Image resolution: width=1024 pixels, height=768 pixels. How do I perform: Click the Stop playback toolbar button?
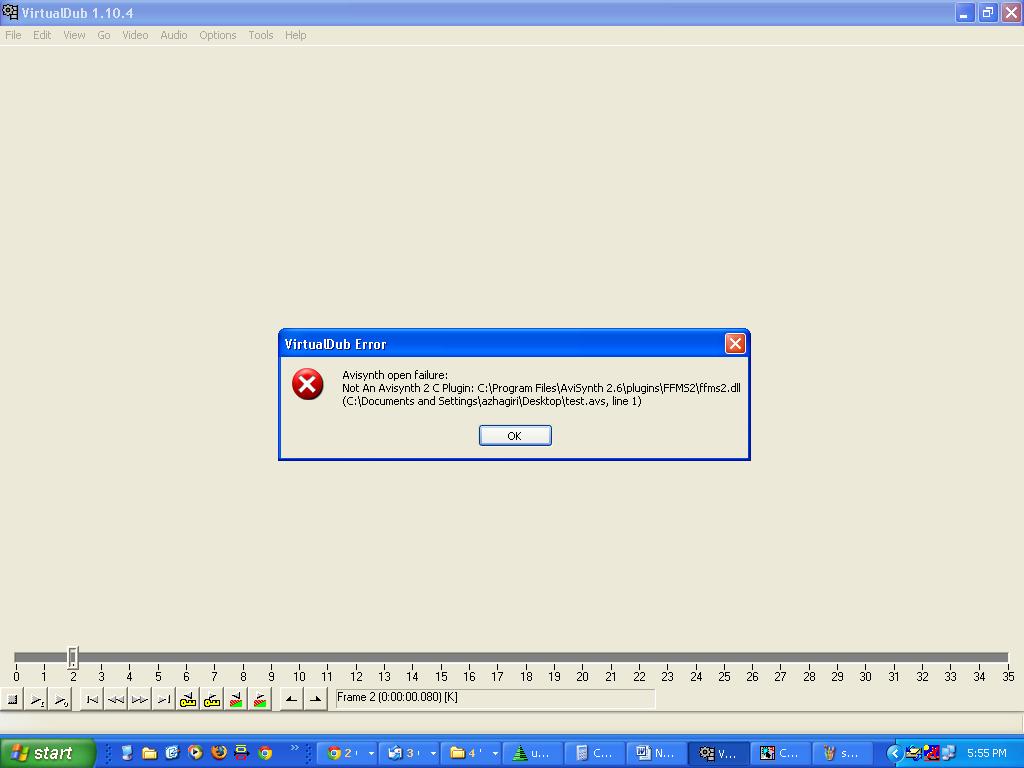pos(12,699)
